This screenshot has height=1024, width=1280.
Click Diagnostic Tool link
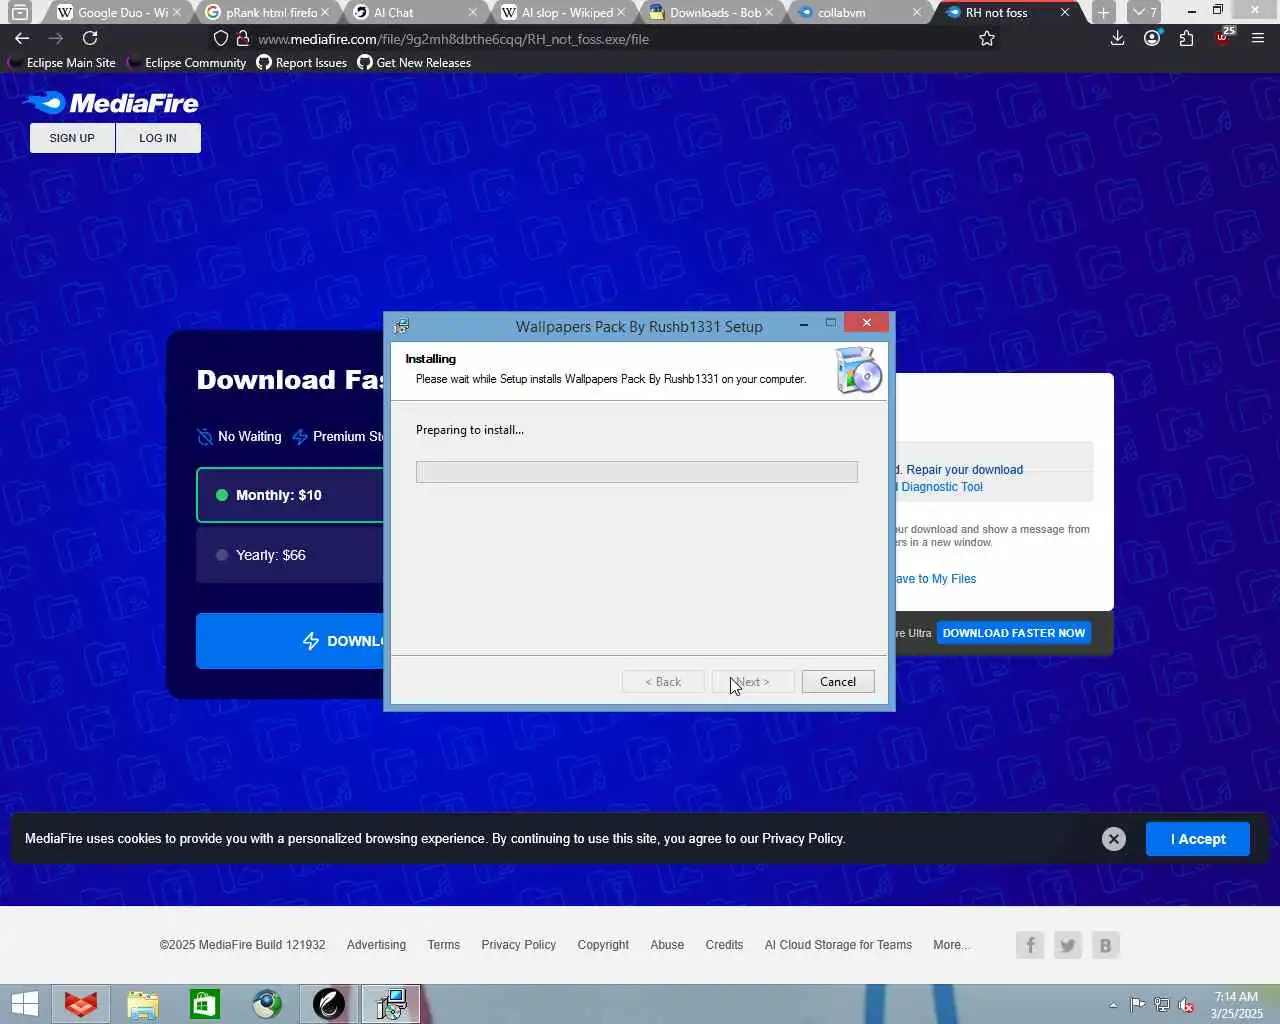pos(942,487)
